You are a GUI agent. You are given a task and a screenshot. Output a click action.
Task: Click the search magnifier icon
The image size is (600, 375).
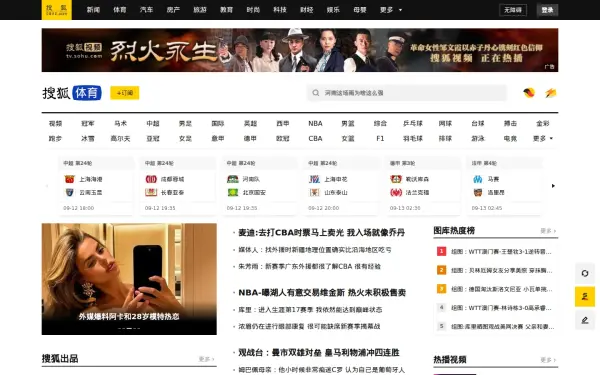[316, 93]
